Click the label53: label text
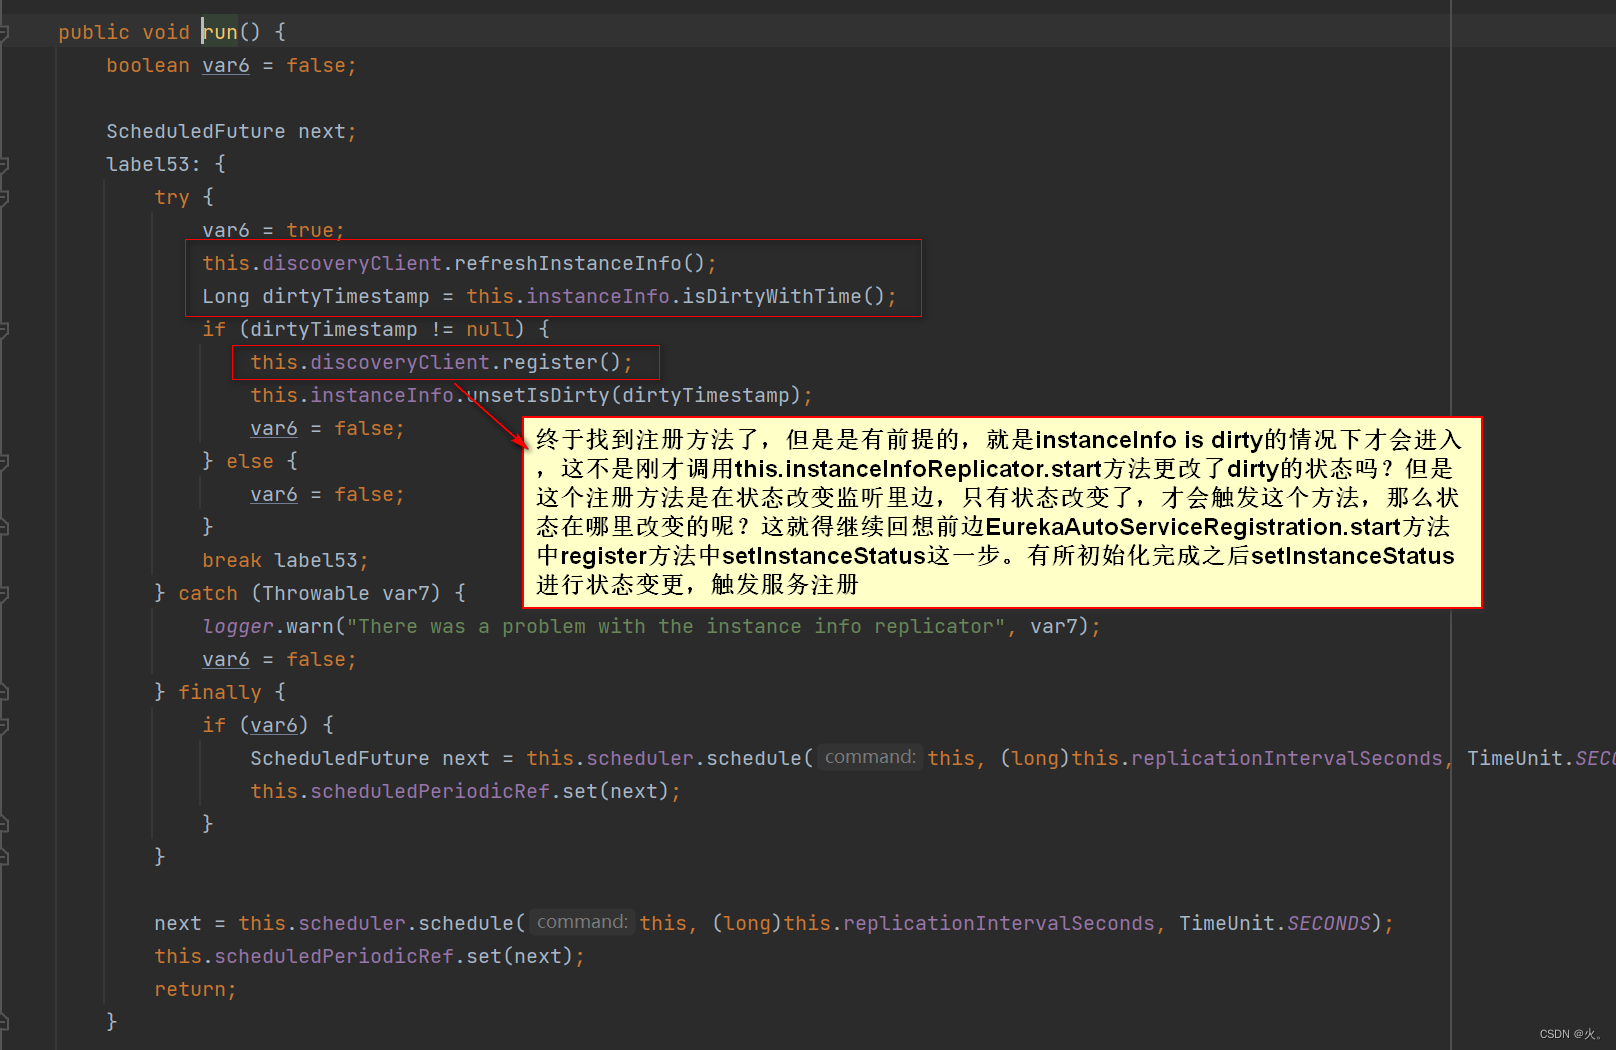 (154, 164)
